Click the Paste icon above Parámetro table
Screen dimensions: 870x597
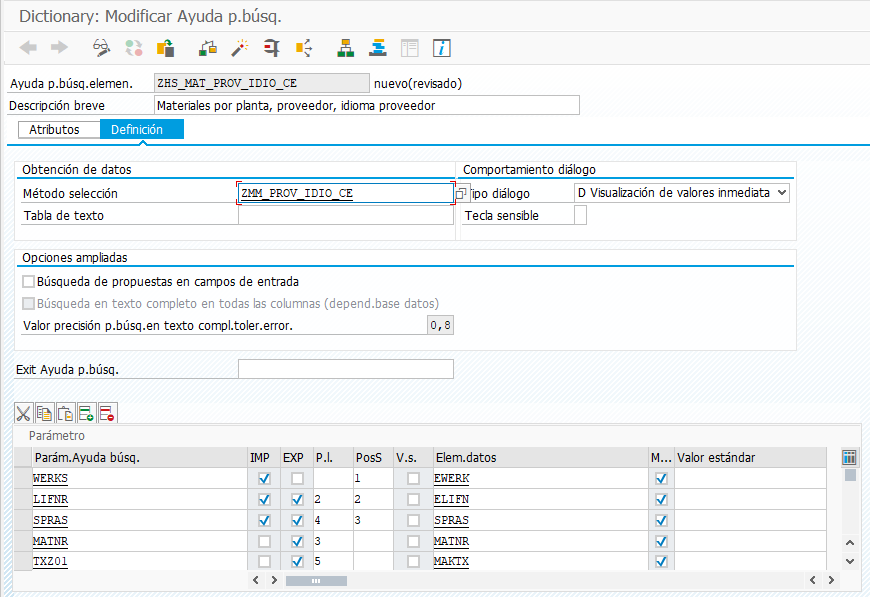65,413
